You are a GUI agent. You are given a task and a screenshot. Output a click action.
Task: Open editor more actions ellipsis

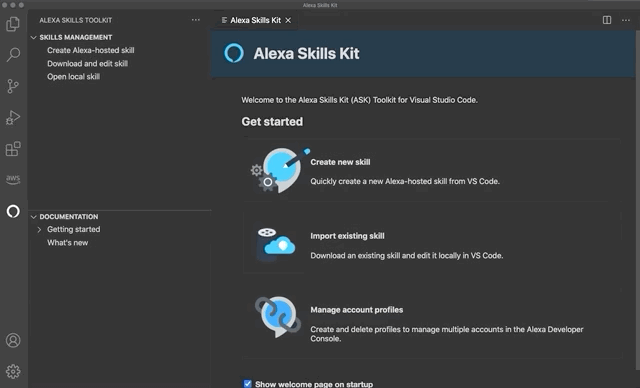pyautogui.click(x=626, y=20)
